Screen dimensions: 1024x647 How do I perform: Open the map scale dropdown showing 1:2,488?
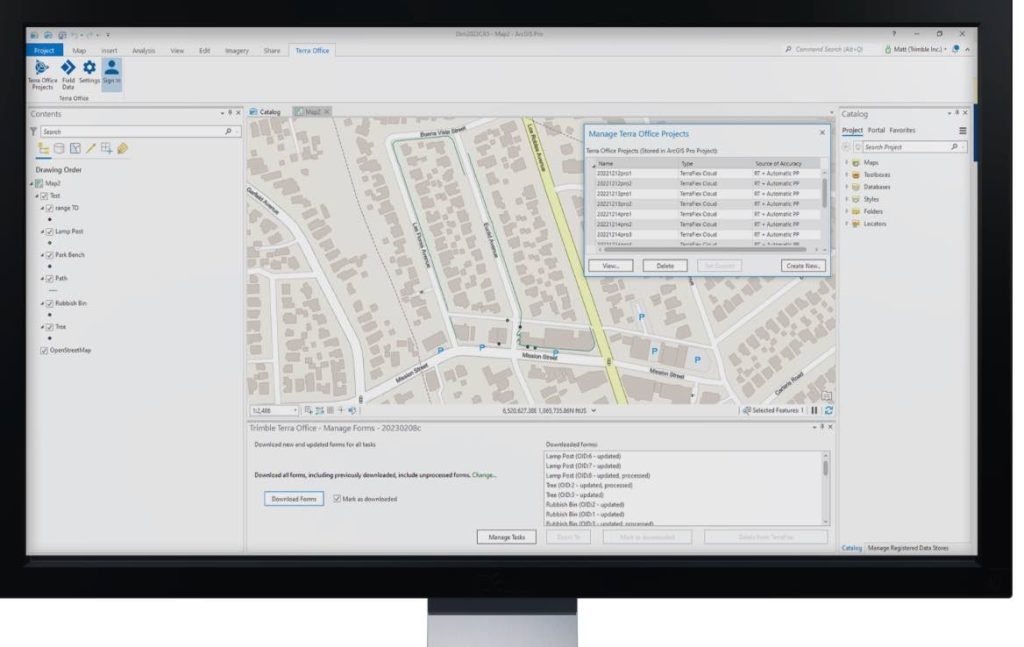(295, 408)
